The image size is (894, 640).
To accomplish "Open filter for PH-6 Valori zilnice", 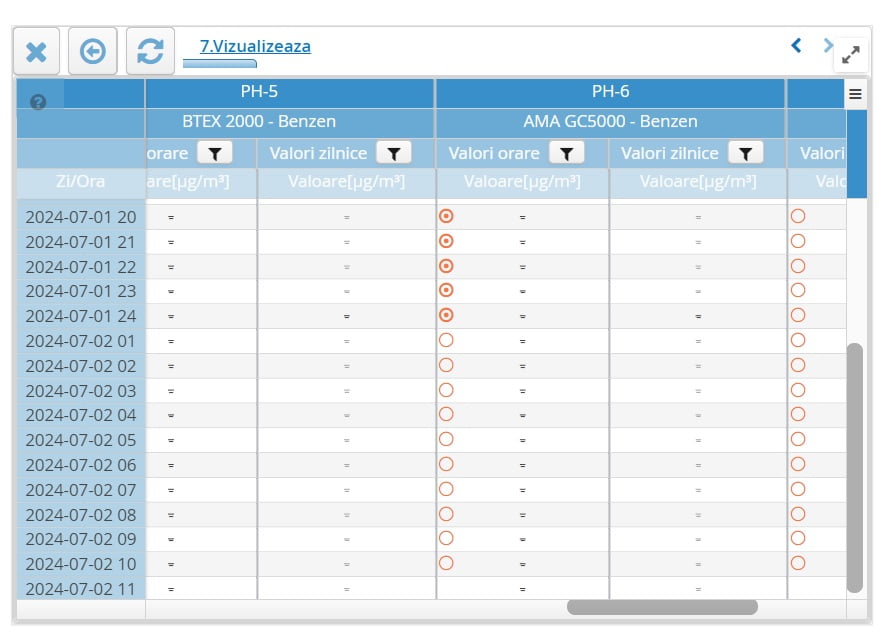I will (x=745, y=153).
